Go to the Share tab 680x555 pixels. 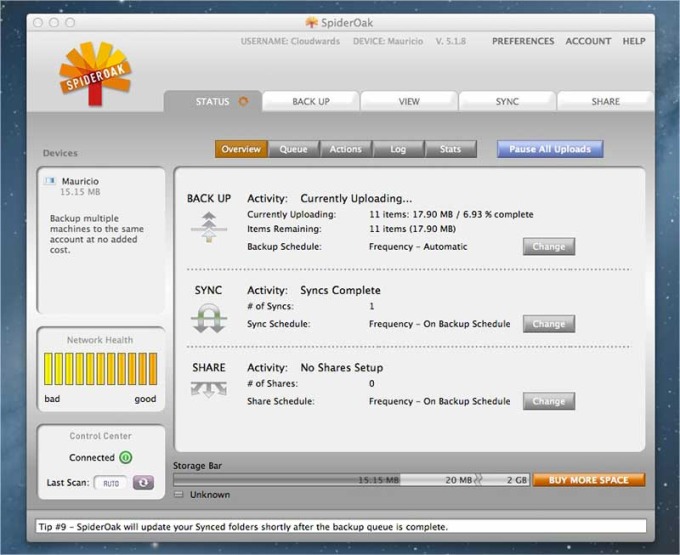pos(605,101)
